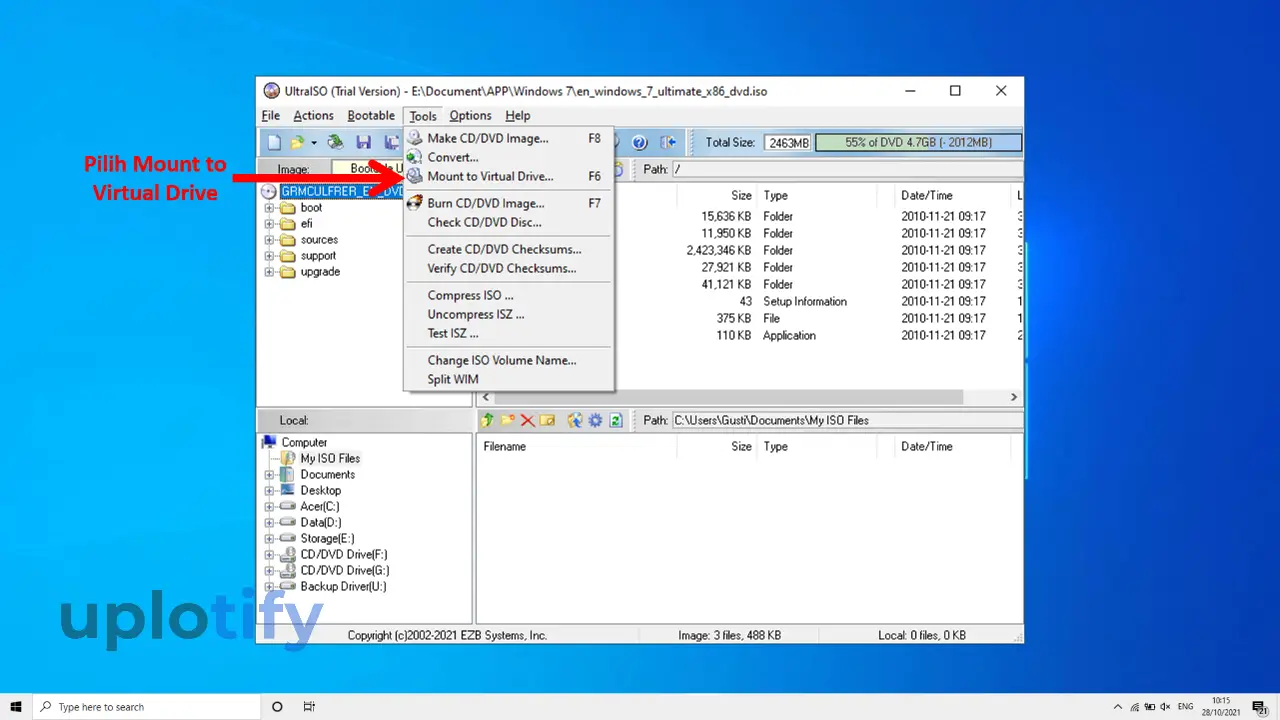Click the taskbar search box
The height and width of the screenshot is (720, 1280).
point(146,706)
